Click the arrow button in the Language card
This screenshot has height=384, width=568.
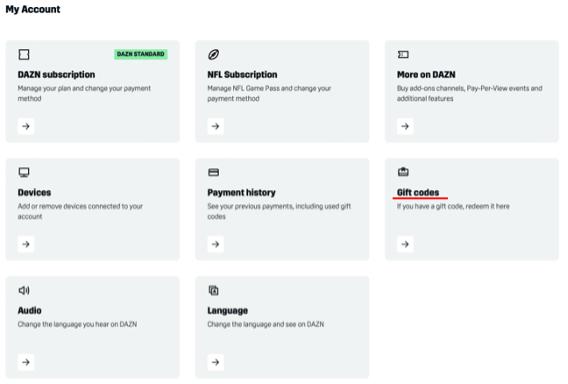click(216, 362)
